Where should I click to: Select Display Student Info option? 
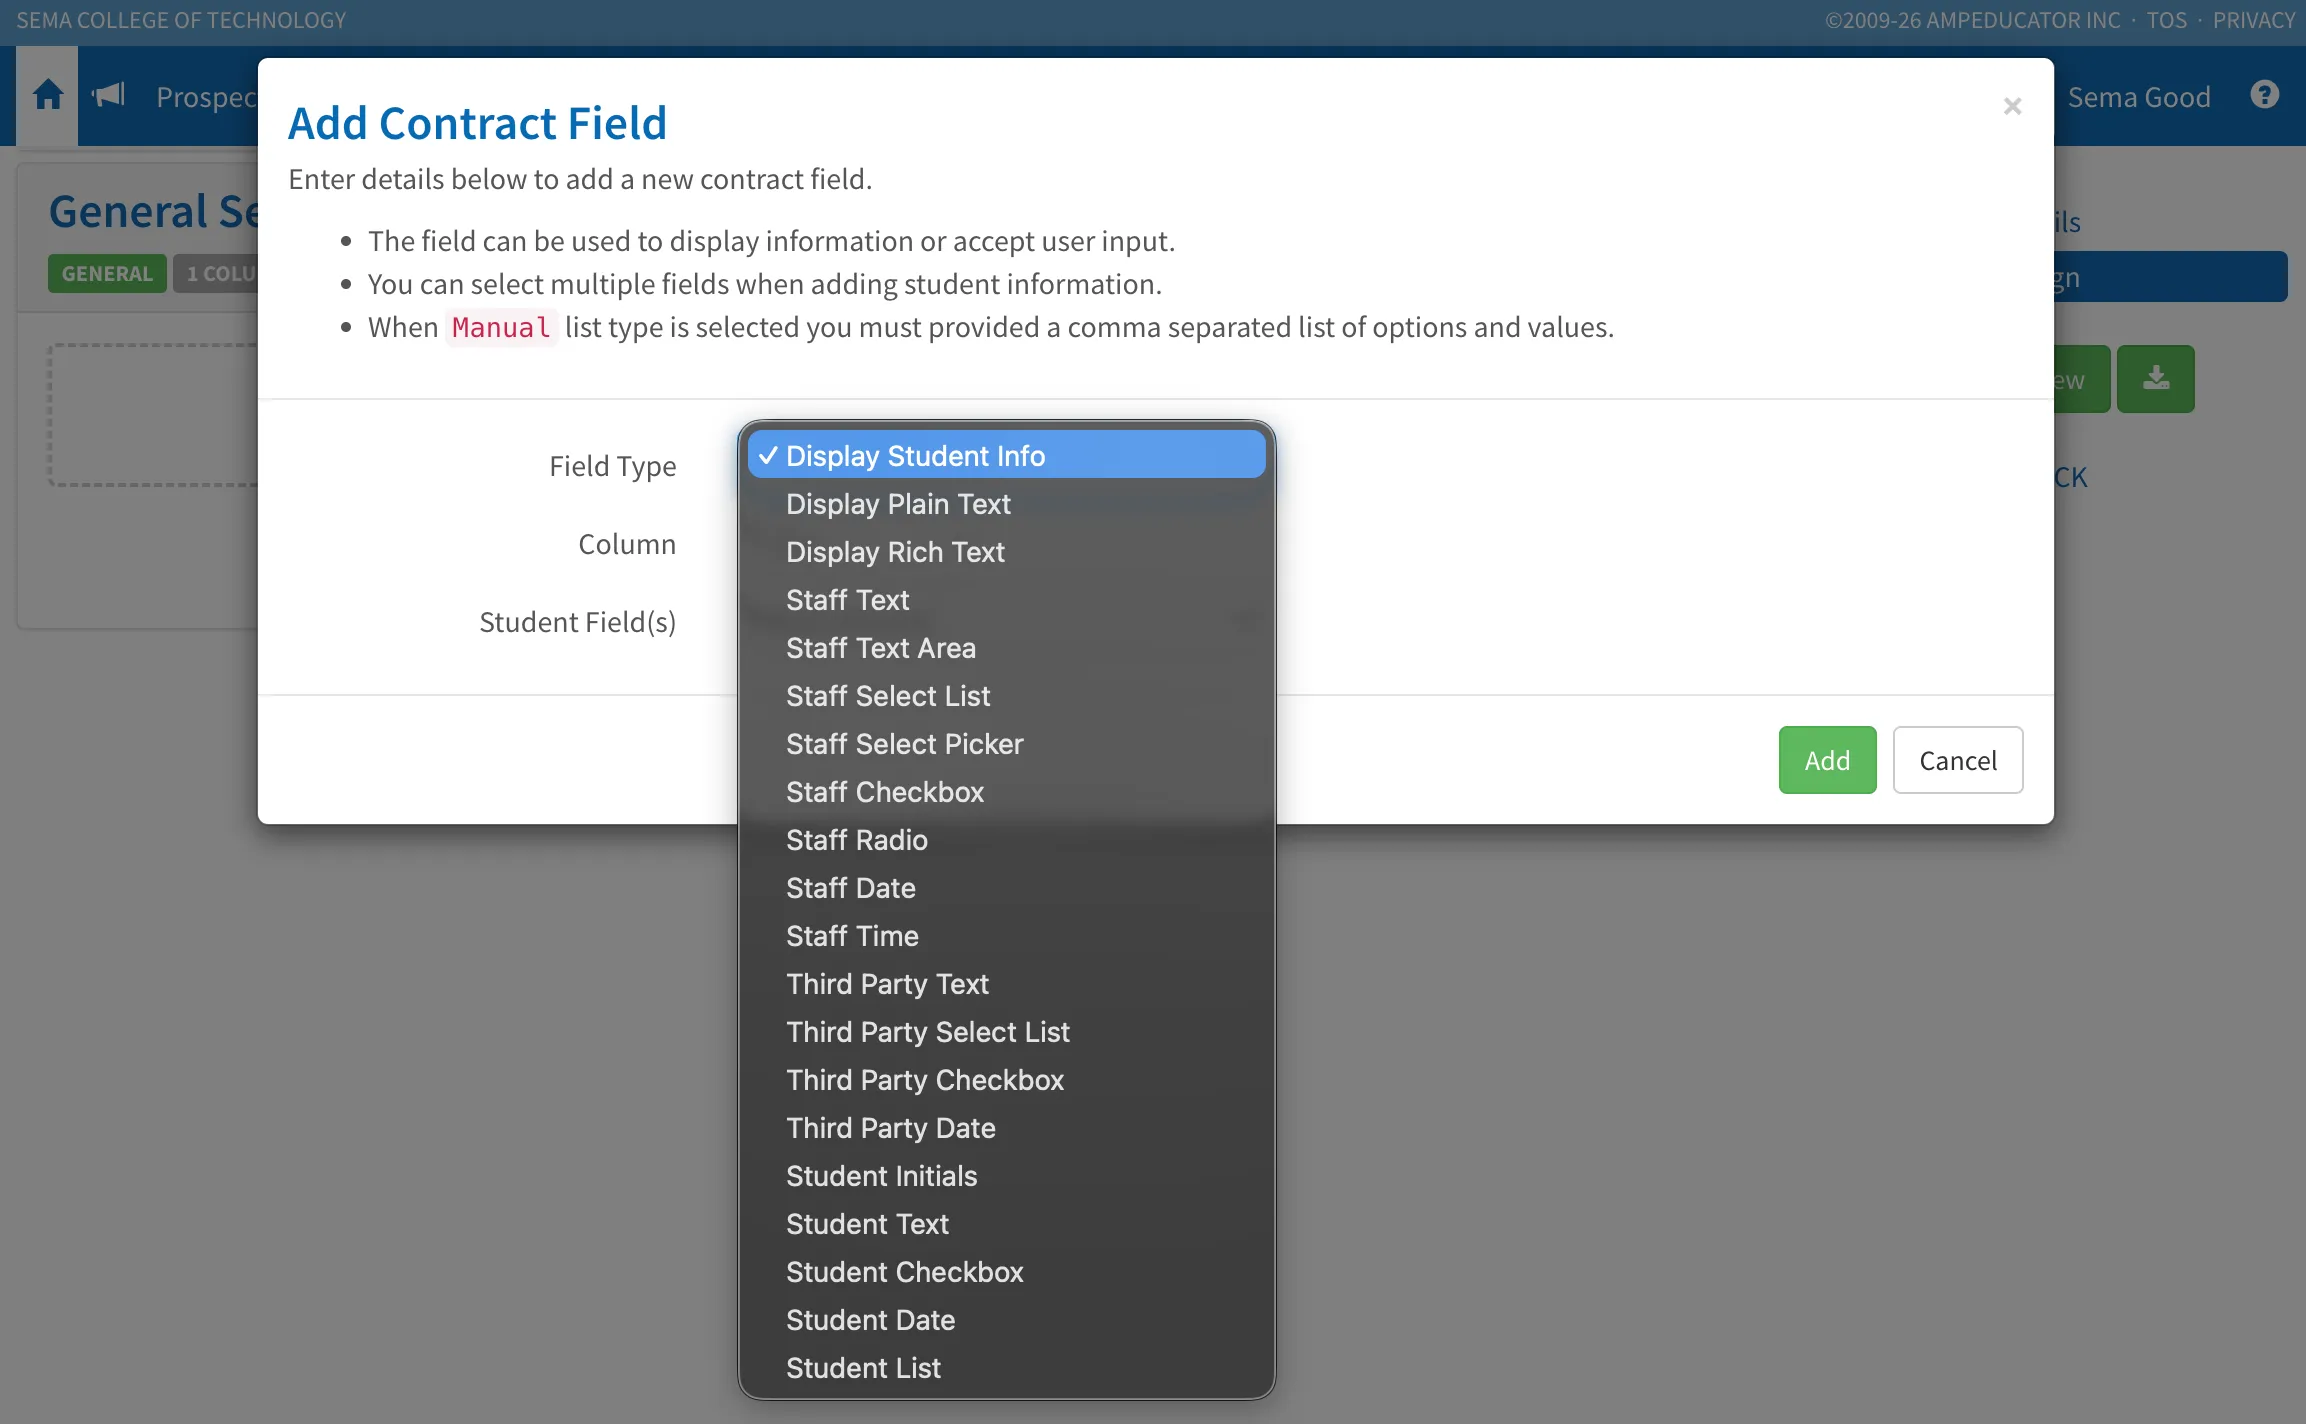coord(1006,456)
